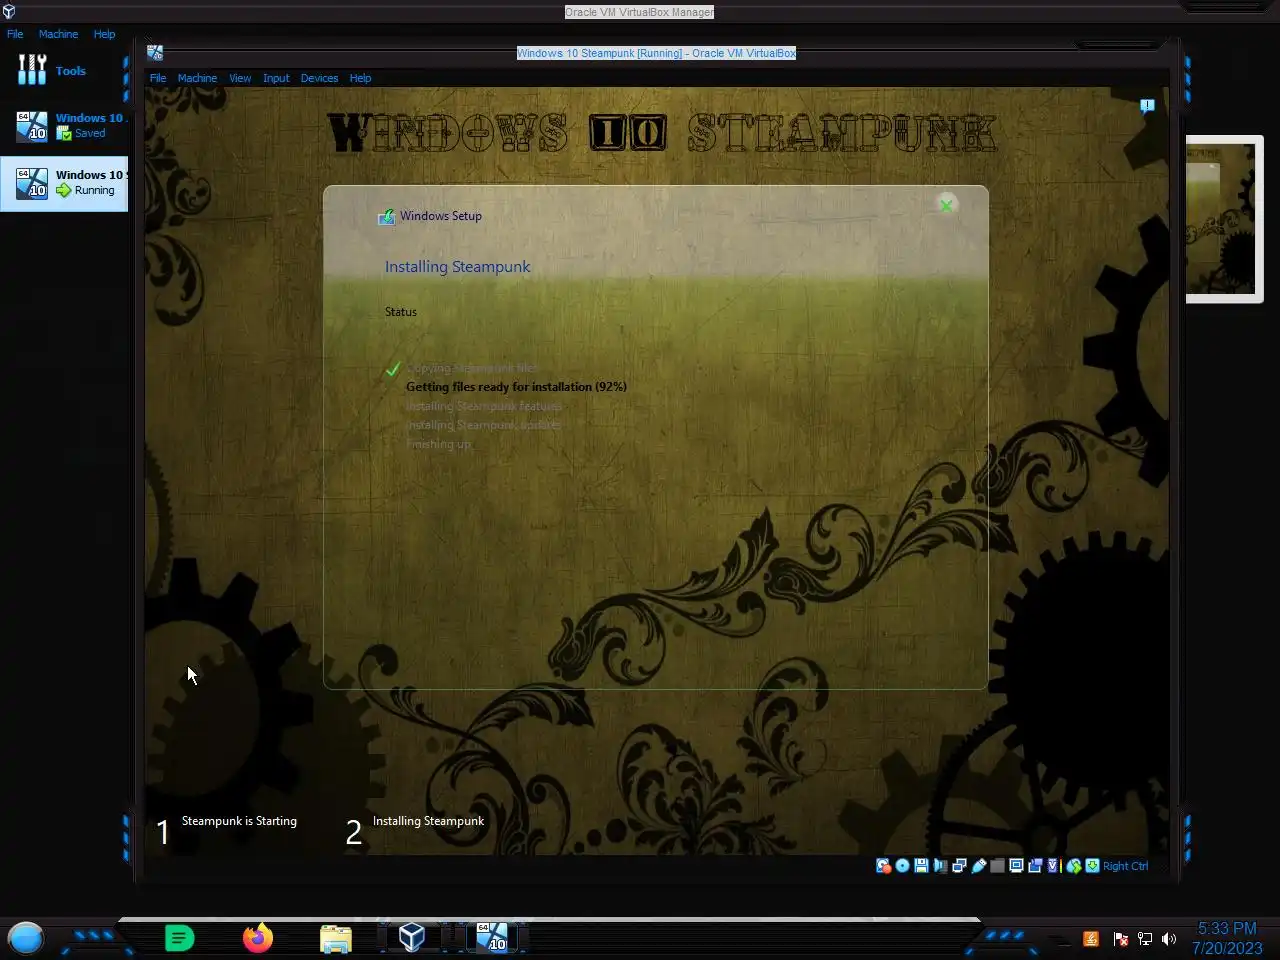The width and height of the screenshot is (1280, 960).
Task: Open Devices menu in the VM window
Action: 319,78
